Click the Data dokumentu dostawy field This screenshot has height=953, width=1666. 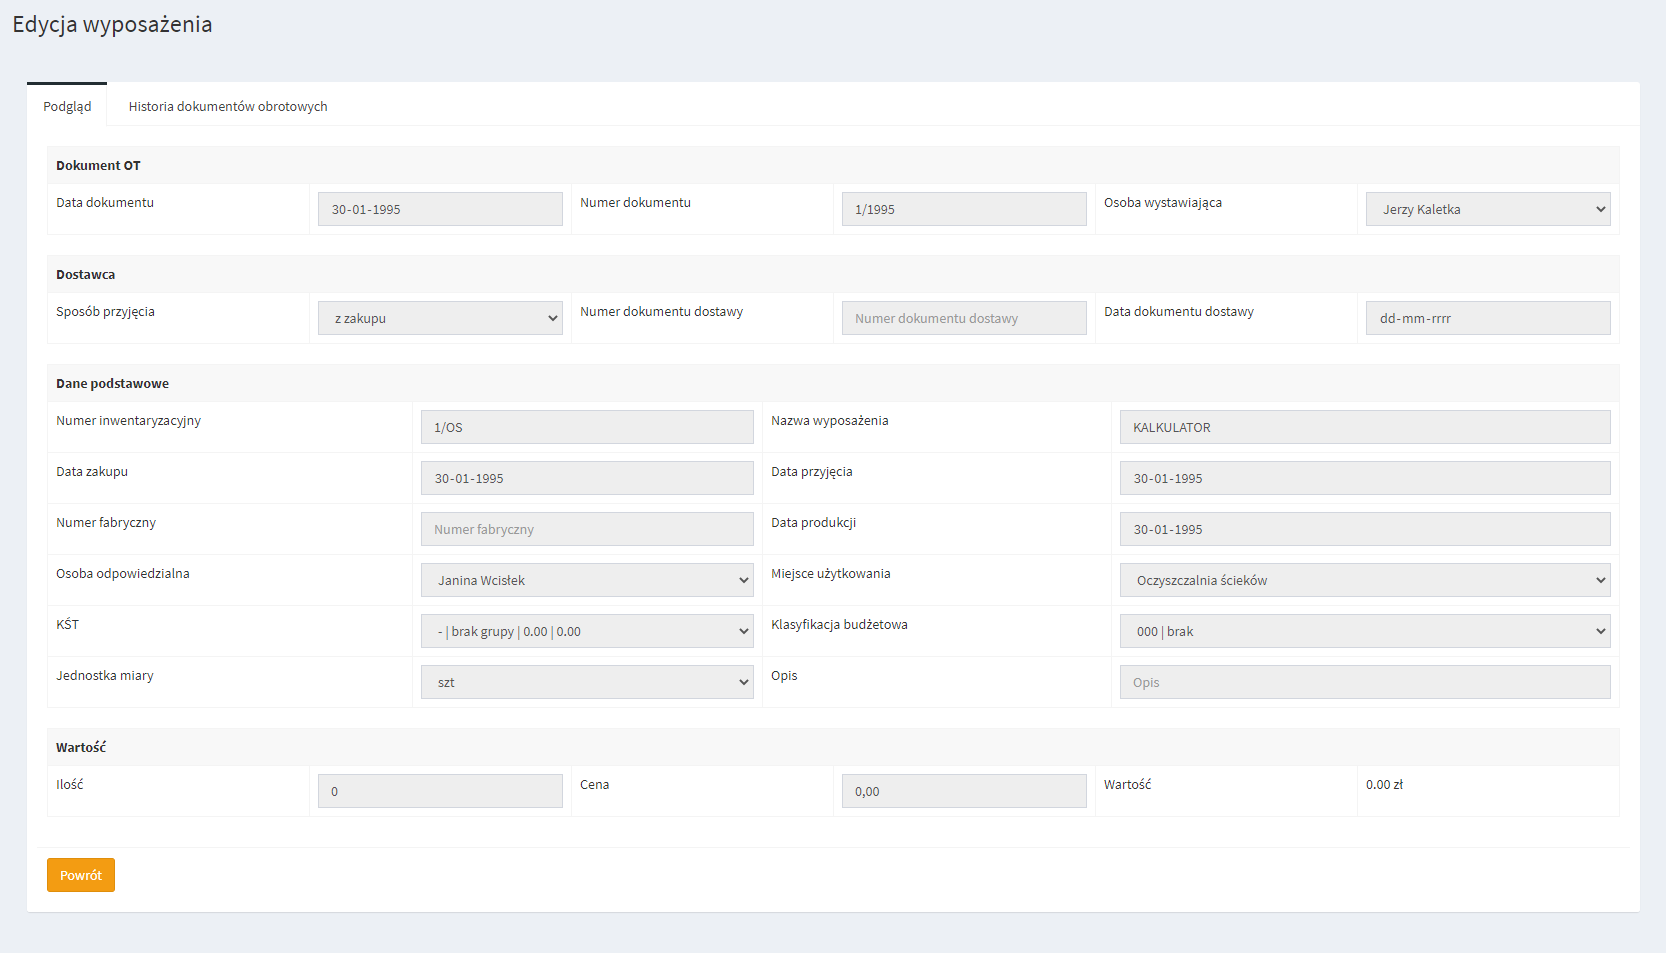coord(1487,318)
